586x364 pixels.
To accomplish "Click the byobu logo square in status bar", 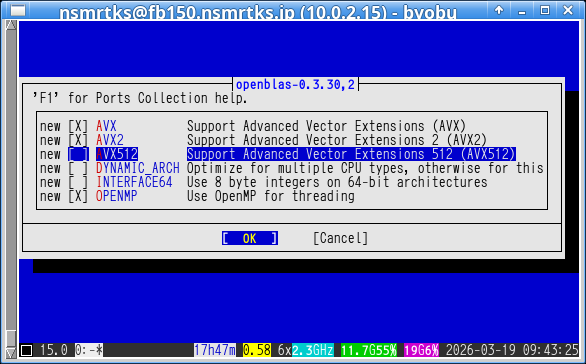I will point(26,351).
